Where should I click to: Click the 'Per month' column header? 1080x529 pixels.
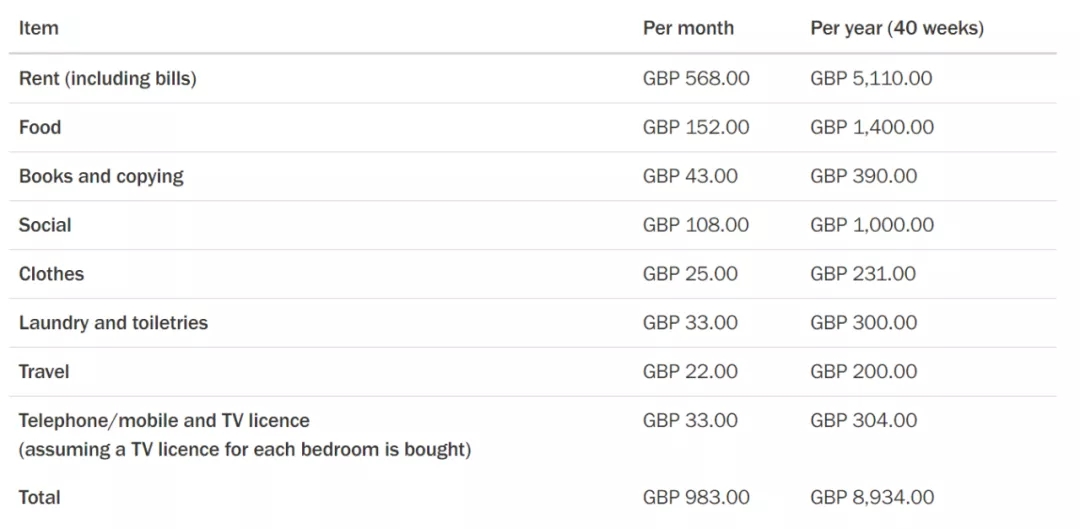tap(688, 28)
